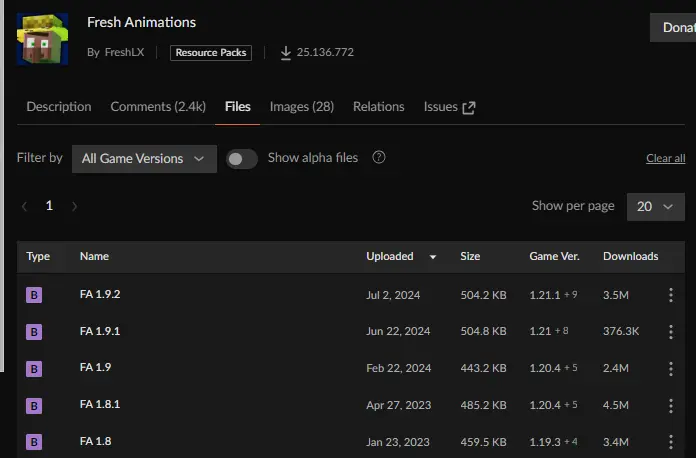The height and width of the screenshot is (458, 696).
Task: Go to the next page arrow
Action: tap(74, 206)
